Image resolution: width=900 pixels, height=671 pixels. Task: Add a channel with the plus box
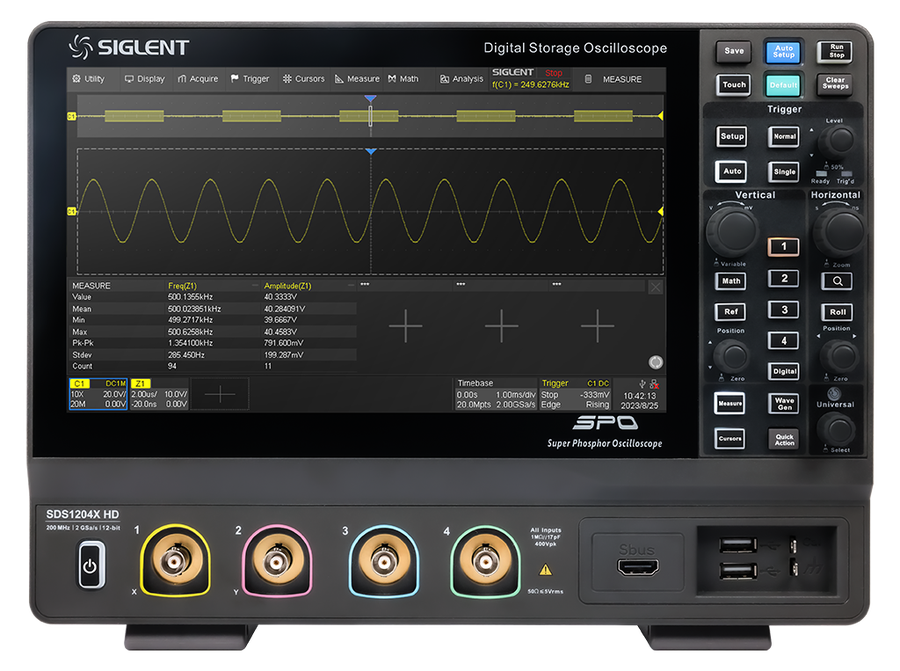pyautogui.click(x=219, y=394)
